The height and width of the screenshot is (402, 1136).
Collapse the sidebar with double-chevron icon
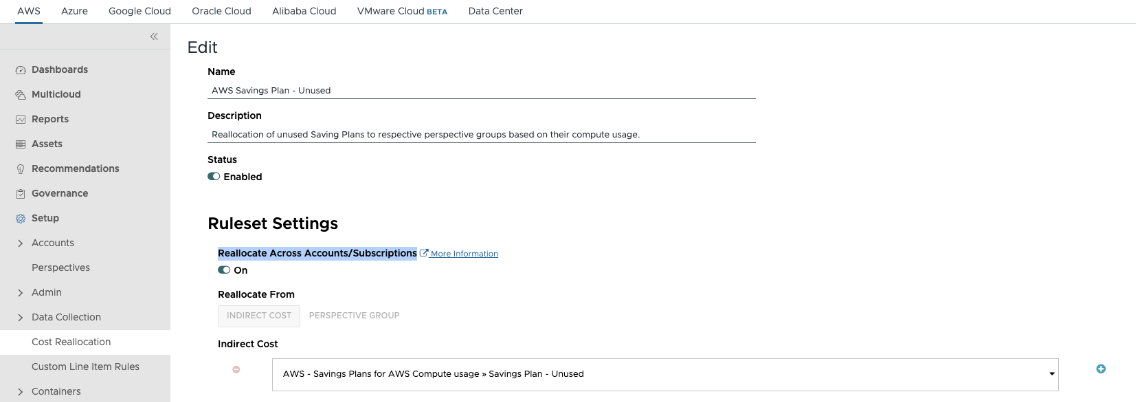pyautogui.click(x=154, y=37)
